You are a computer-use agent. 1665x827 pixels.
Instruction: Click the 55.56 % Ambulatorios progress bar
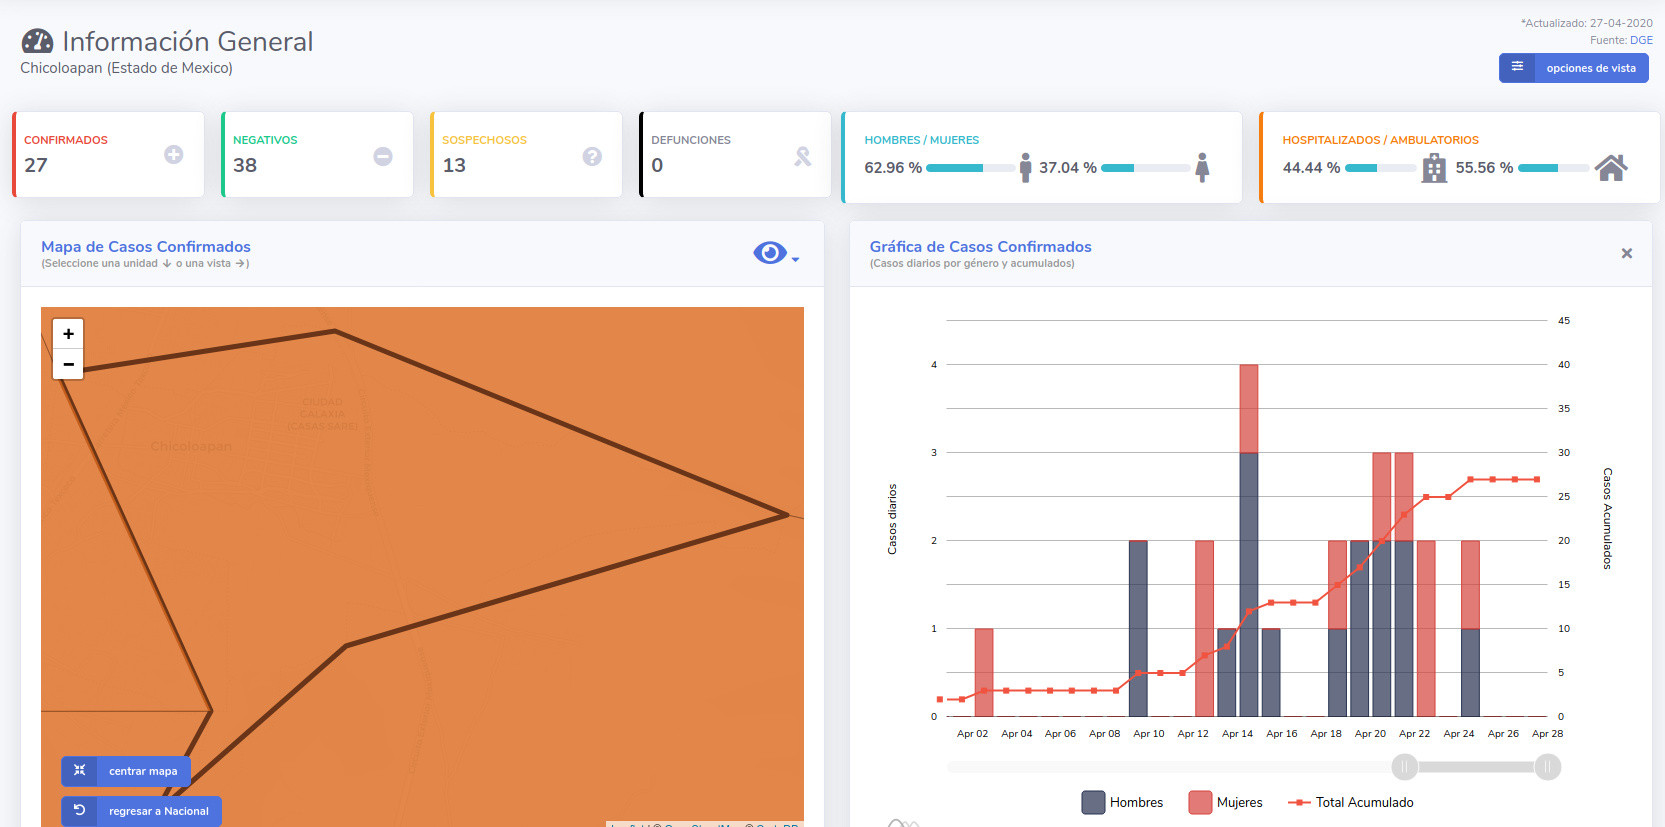point(1554,168)
